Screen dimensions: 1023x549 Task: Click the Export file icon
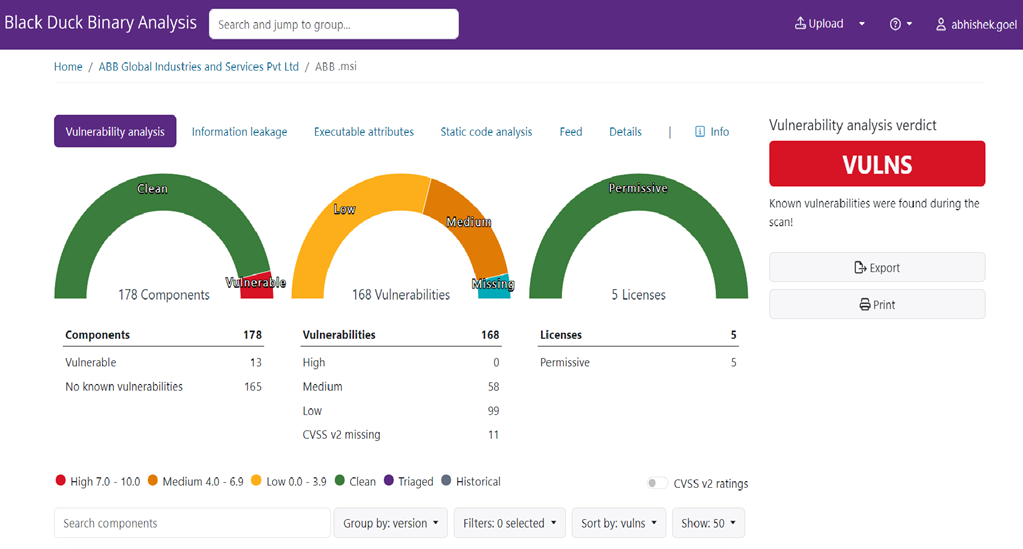tap(860, 268)
